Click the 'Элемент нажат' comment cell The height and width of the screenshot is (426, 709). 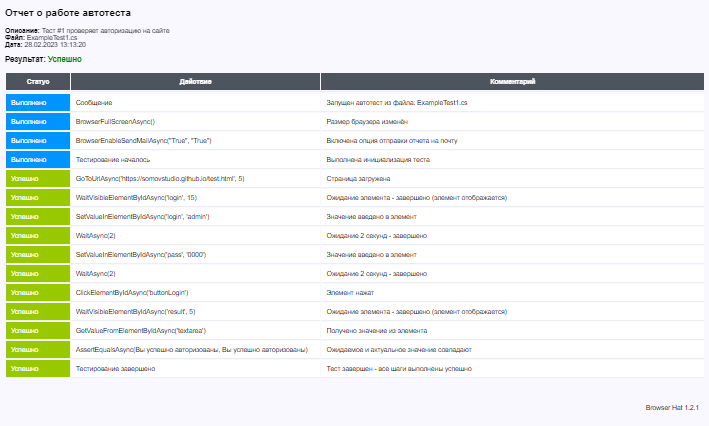tap(350, 292)
